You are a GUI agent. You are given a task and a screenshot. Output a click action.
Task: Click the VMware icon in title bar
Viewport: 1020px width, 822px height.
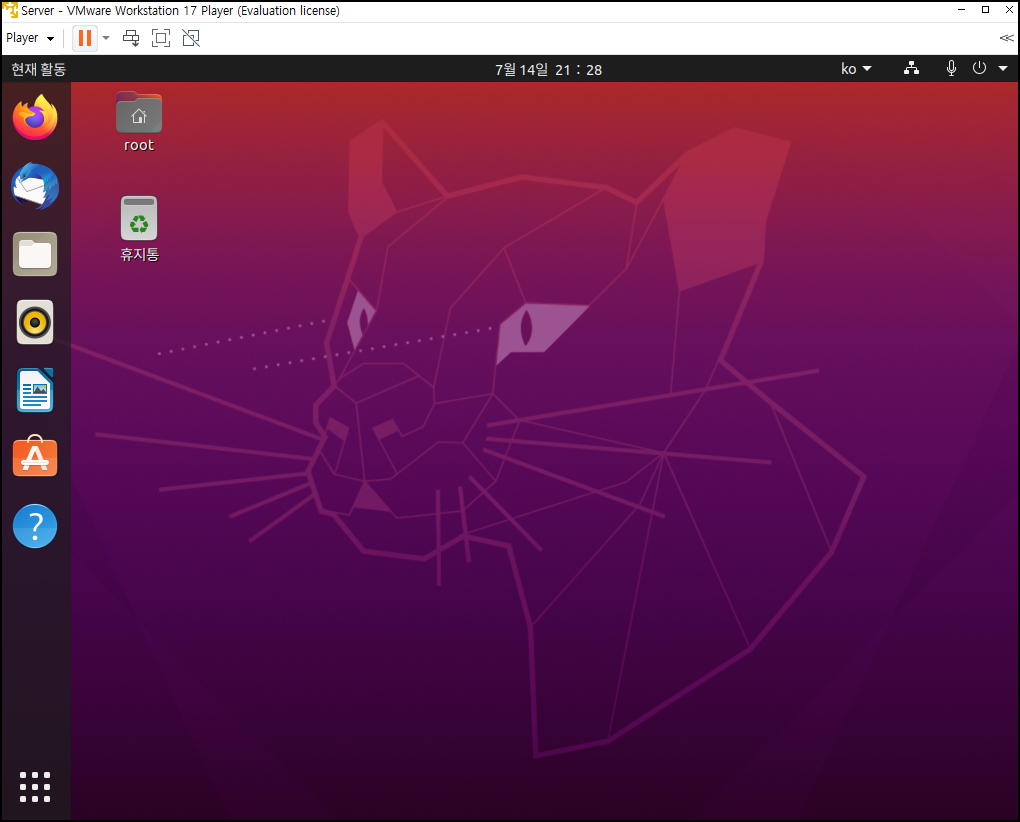pyautogui.click(x=10, y=10)
